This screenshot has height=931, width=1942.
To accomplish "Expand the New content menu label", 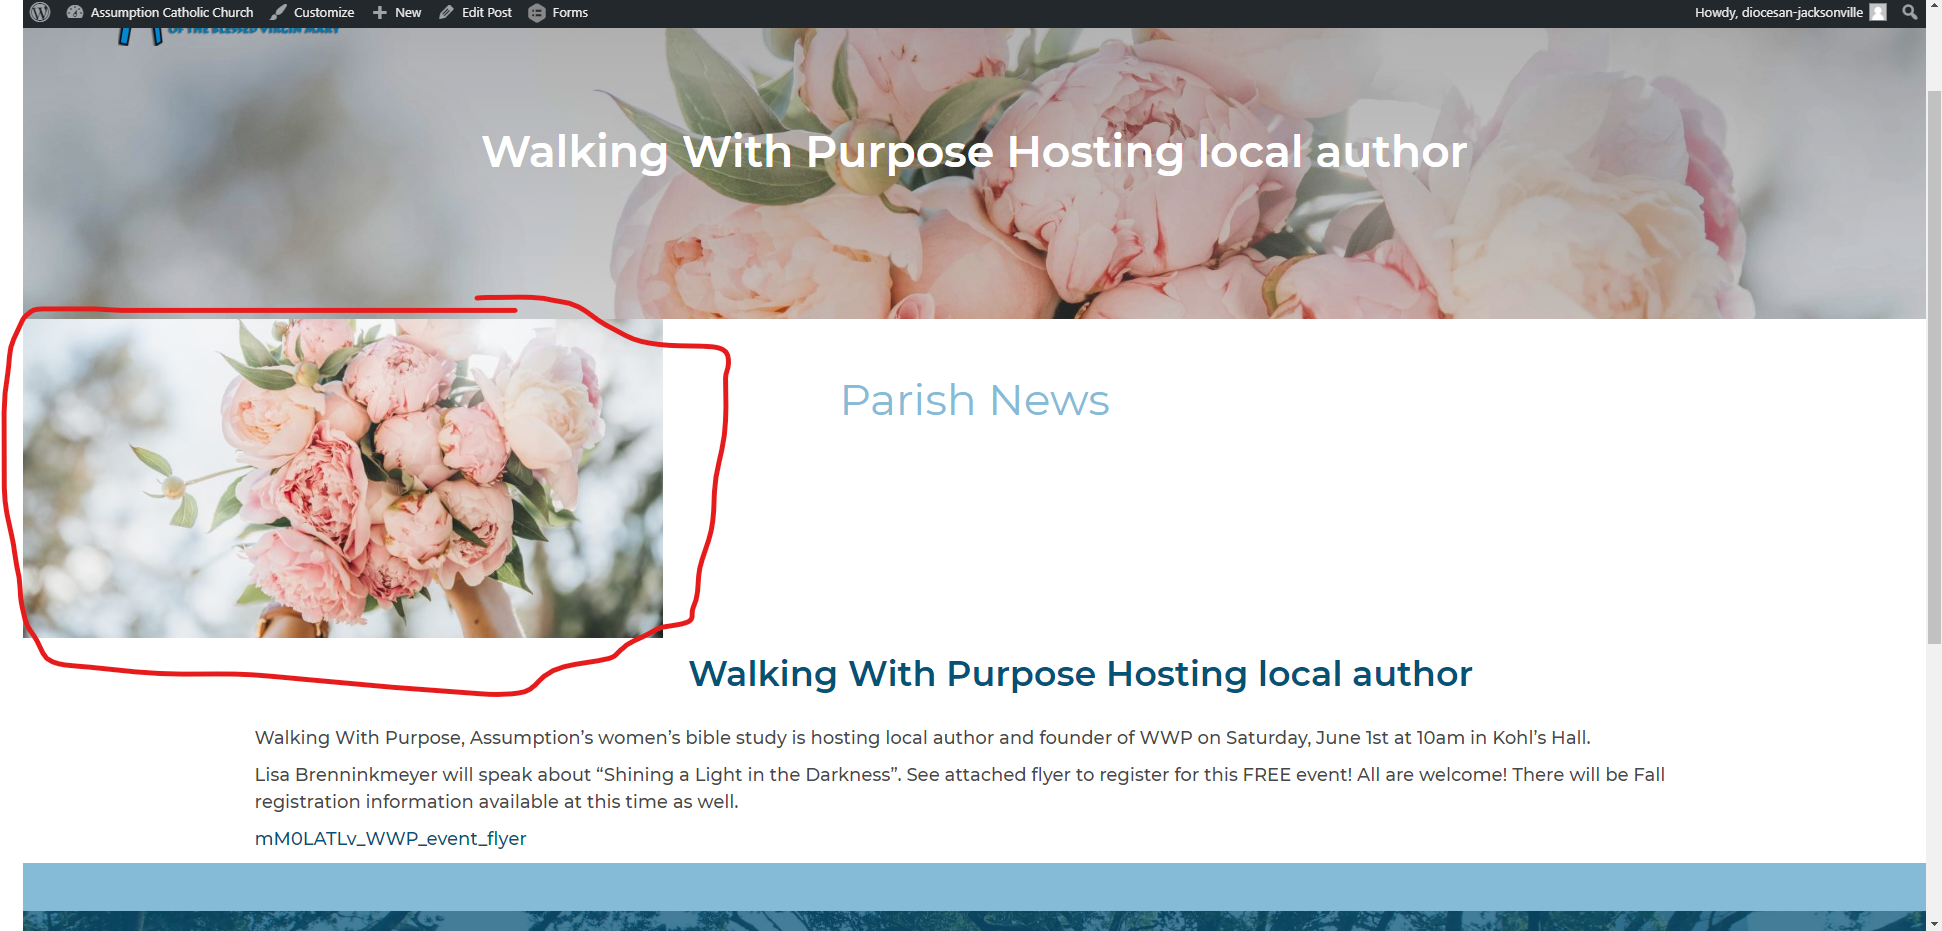I will point(408,13).
